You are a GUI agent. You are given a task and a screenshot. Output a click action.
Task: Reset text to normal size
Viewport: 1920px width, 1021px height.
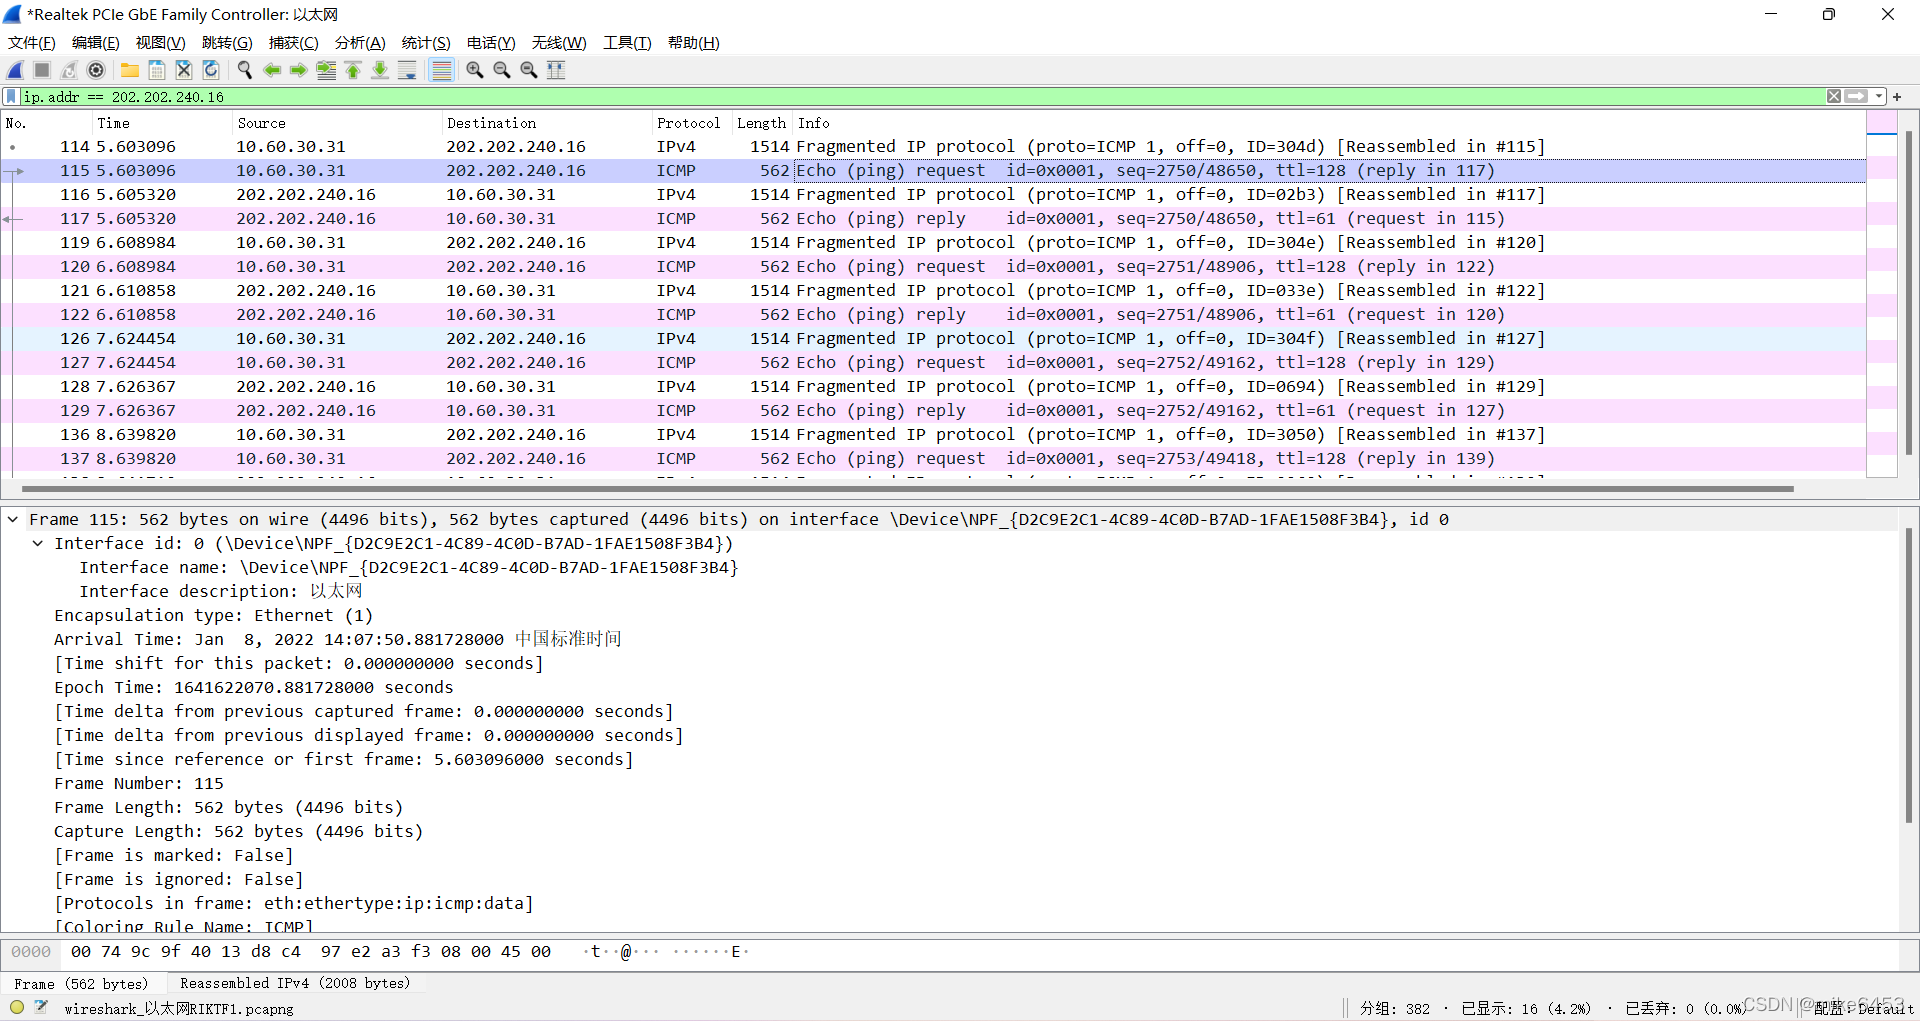(529, 70)
